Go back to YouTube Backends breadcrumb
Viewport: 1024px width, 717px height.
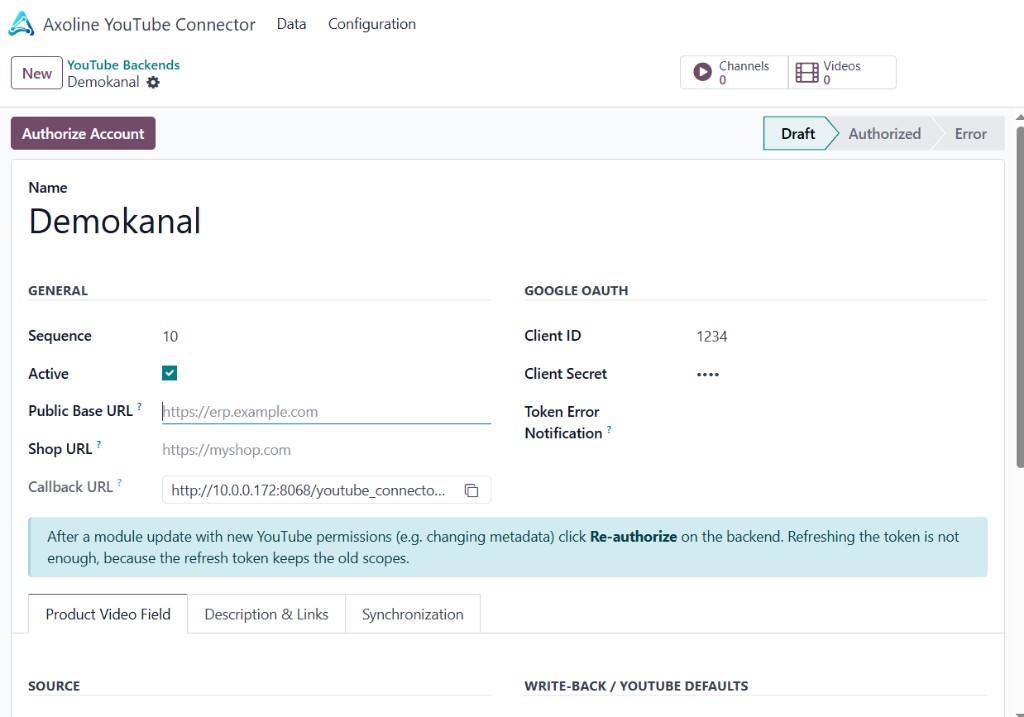click(123, 65)
